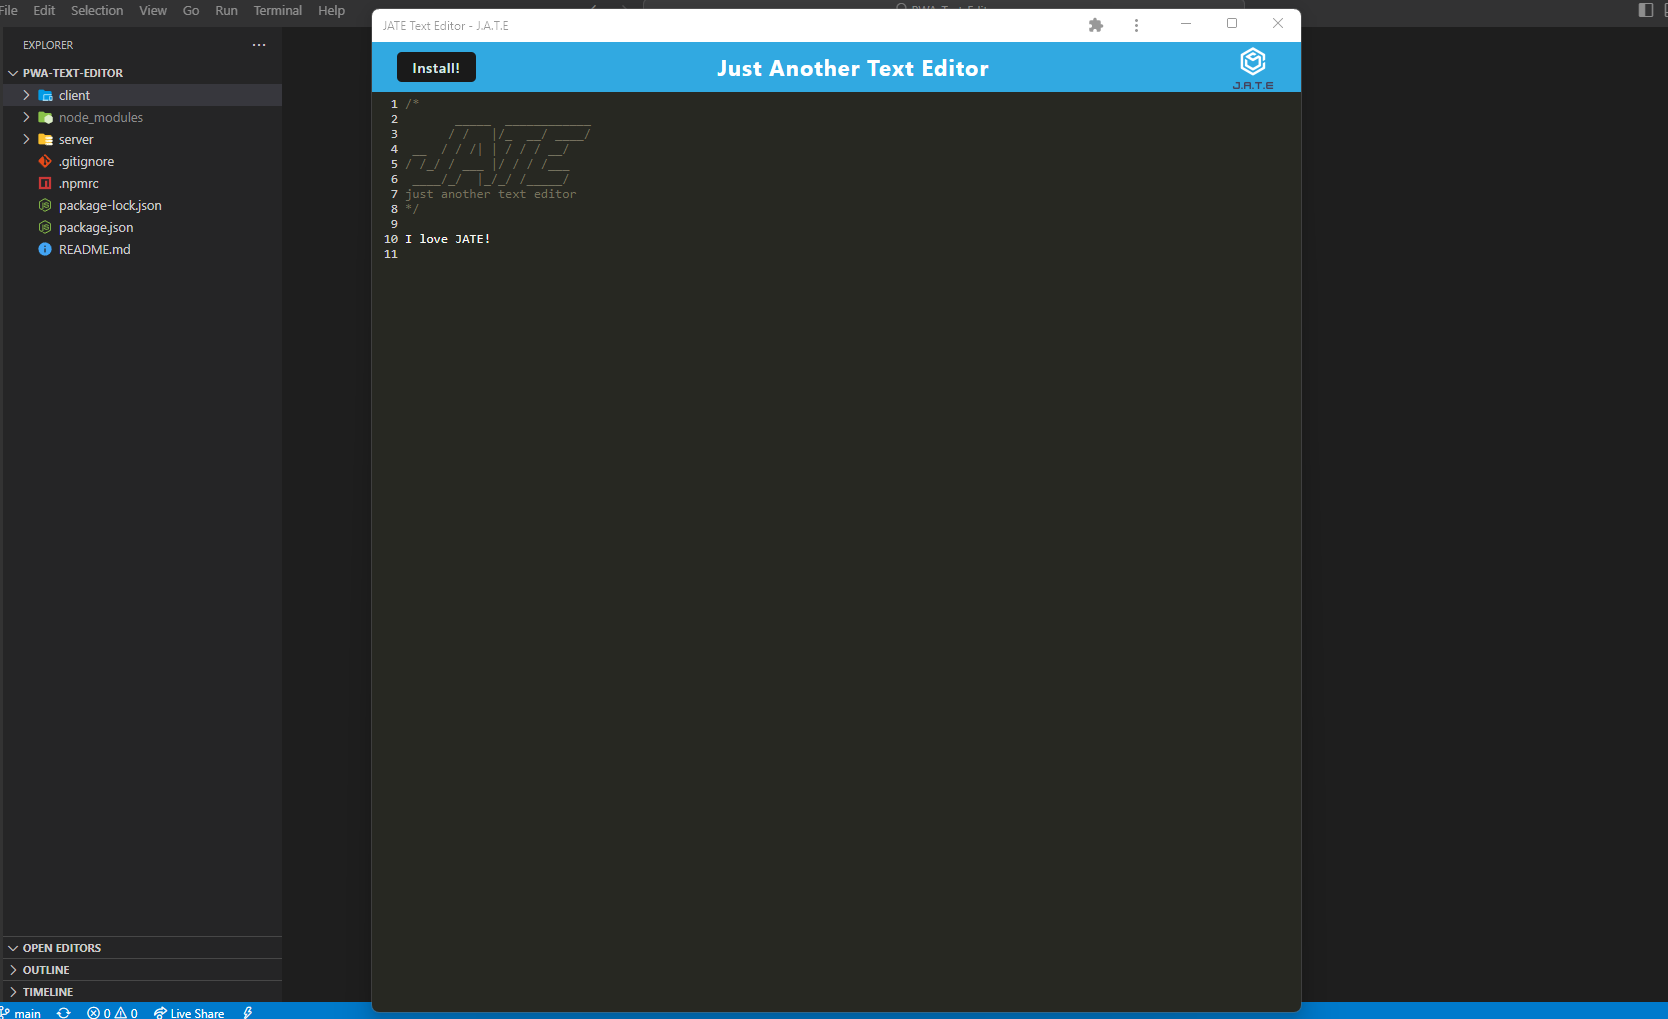
Task: Open the errors and warnings indicator
Action: tap(112, 1012)
